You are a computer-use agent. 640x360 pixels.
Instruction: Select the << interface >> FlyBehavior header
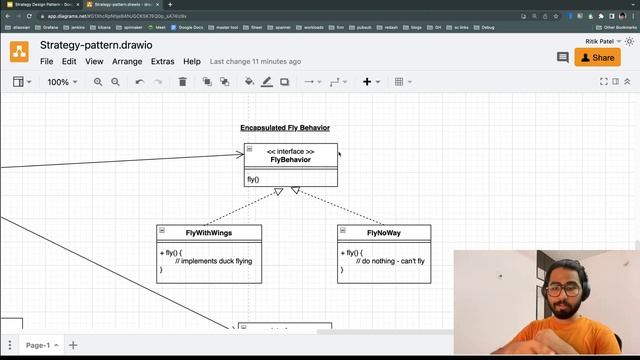[291, 155]
